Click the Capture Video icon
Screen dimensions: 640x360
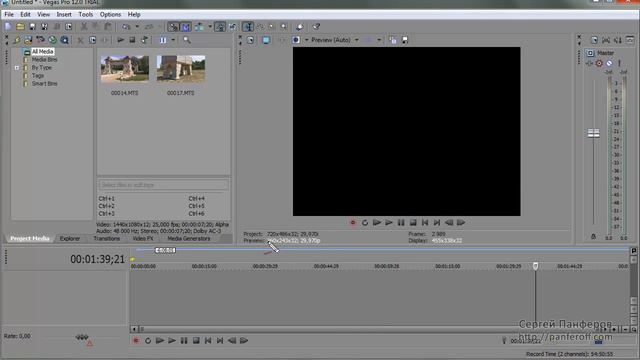click(x=40, y=40)
